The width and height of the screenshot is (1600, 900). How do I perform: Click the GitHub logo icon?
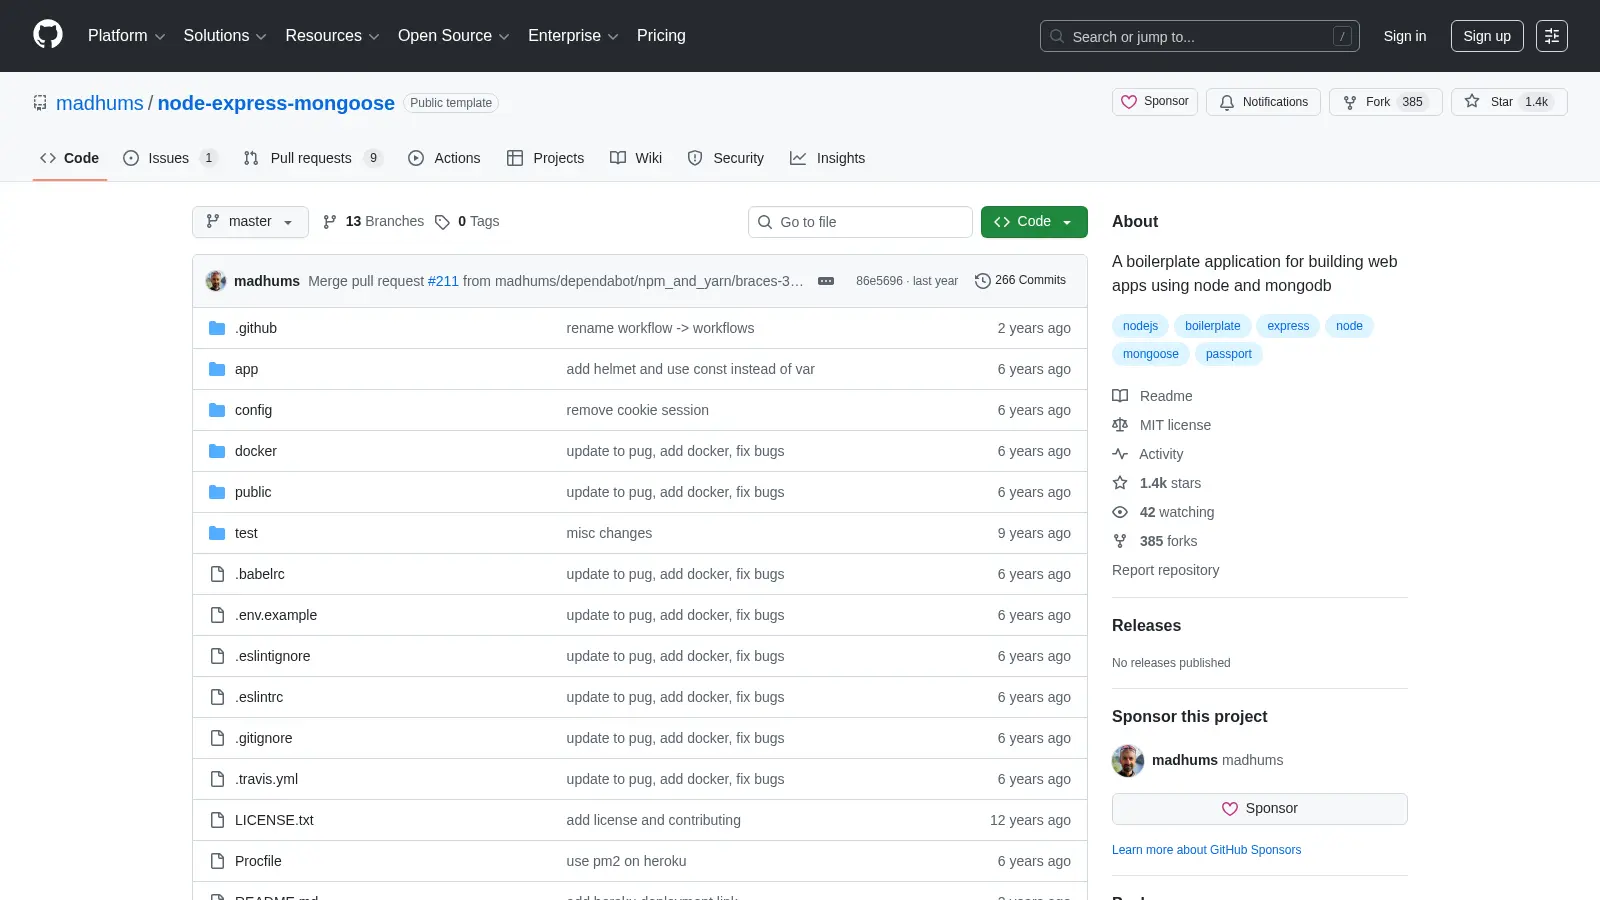(x=48, y=35)
